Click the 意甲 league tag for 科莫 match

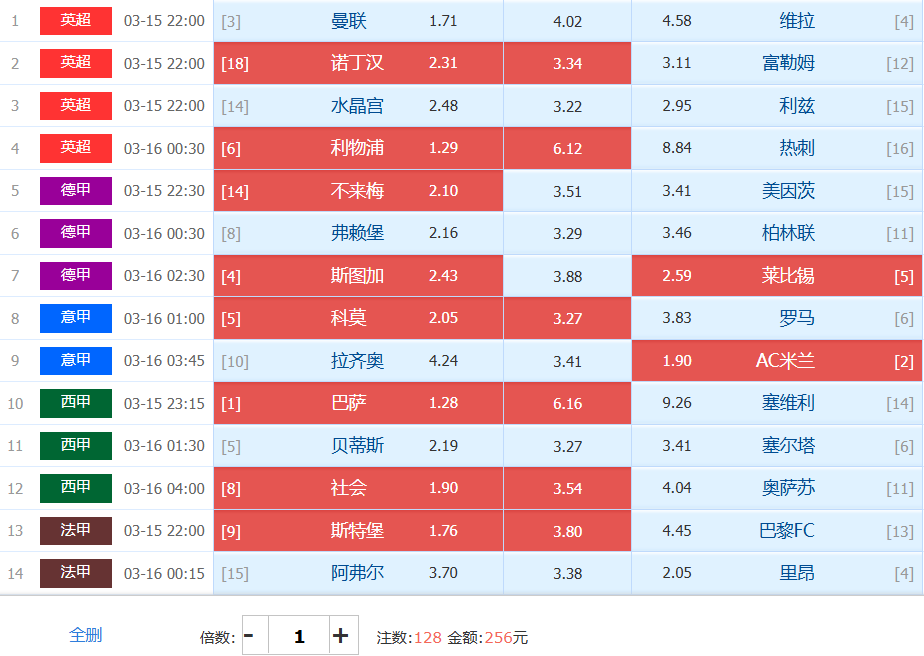click(76, 318)
